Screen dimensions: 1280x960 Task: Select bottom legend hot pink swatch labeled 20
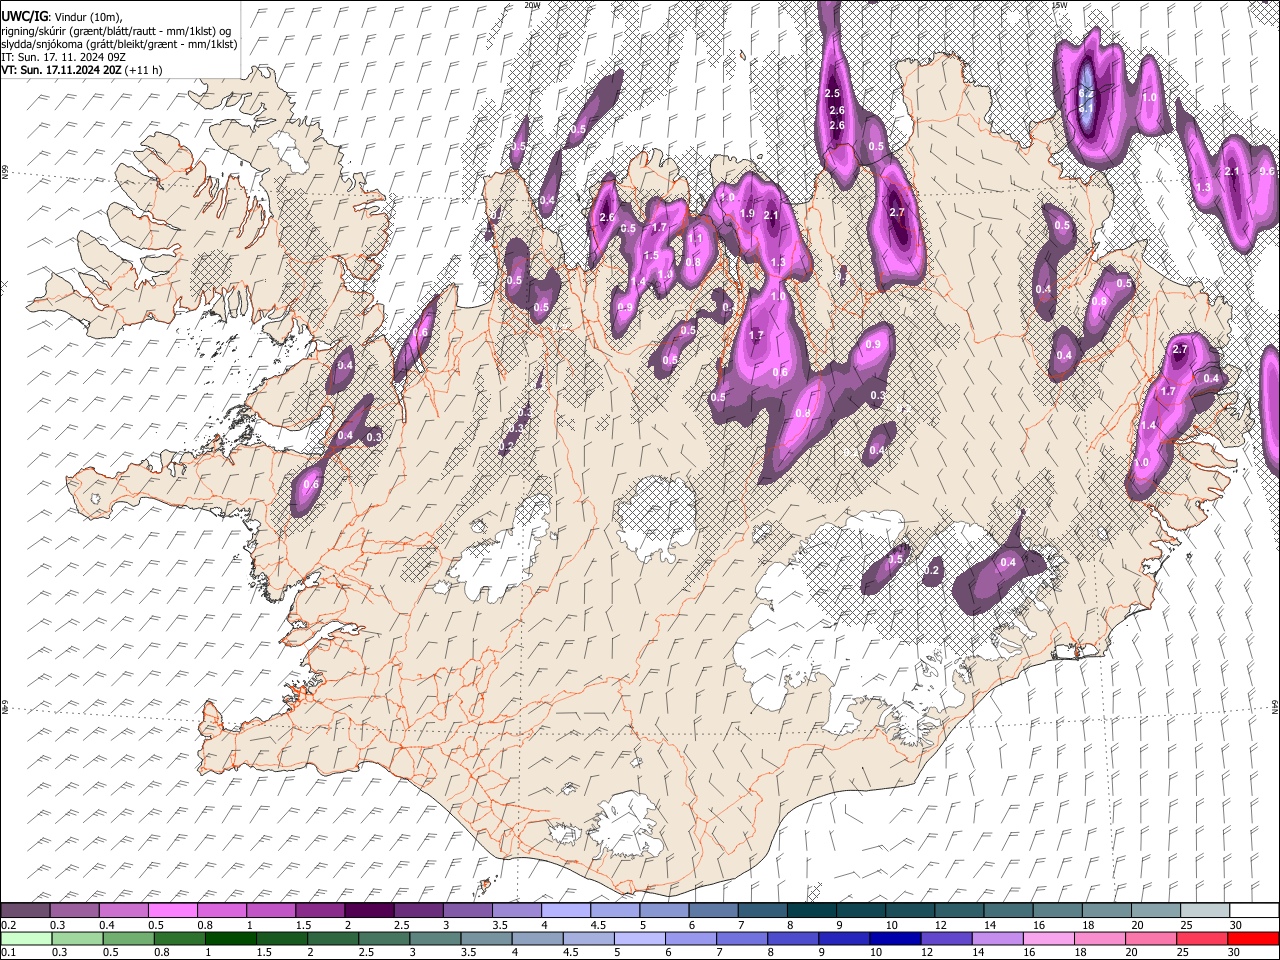[1152, 938]
